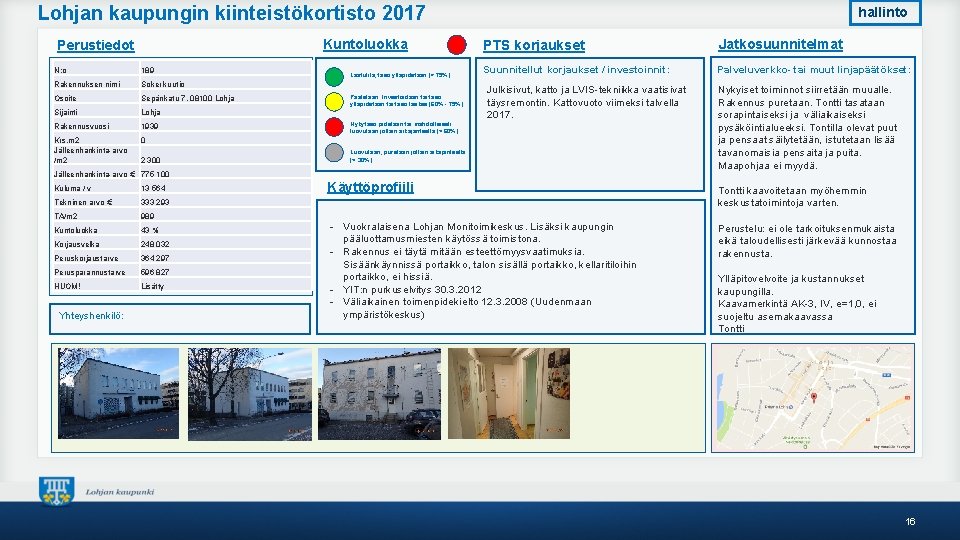Click the Rakennuksen nimi value Sokerikuutio
The height and width of the screenshot is (540, 960).
[x=163, y=84]
